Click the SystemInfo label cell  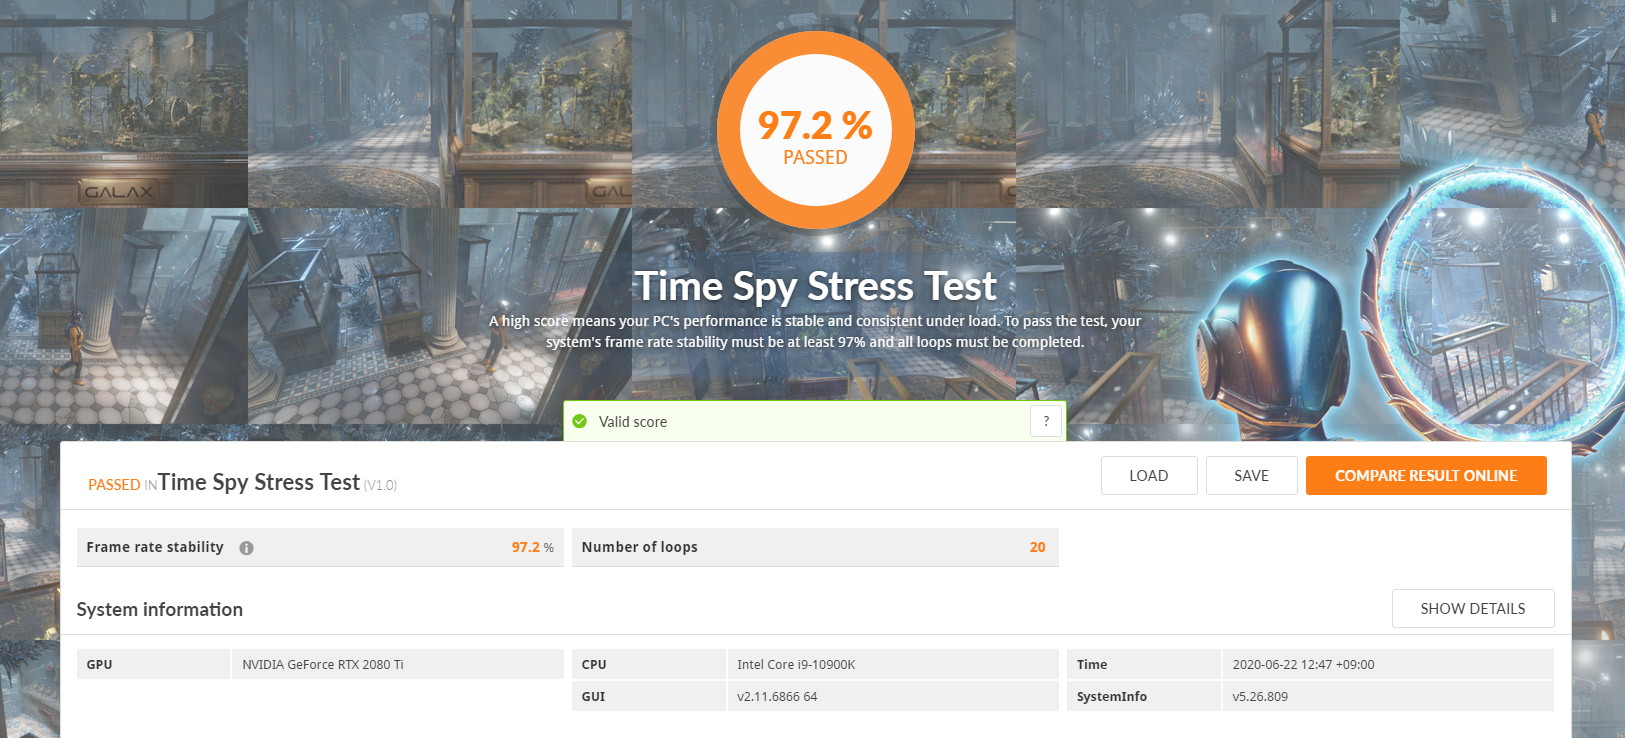pyautogui.click(x=1143, y=696)
